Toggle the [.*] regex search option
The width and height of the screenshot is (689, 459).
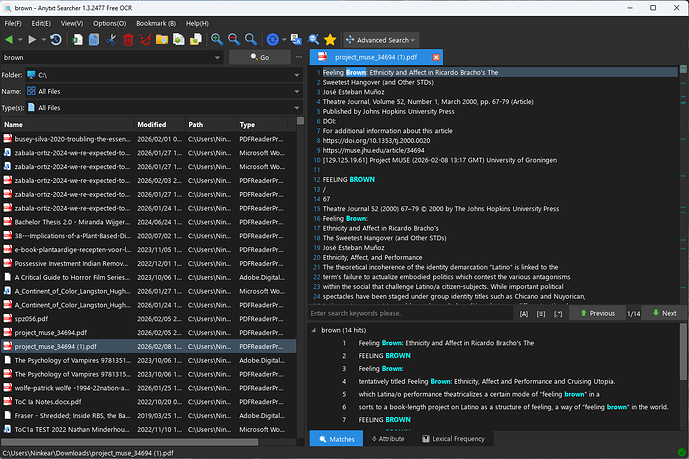[557, 313]
